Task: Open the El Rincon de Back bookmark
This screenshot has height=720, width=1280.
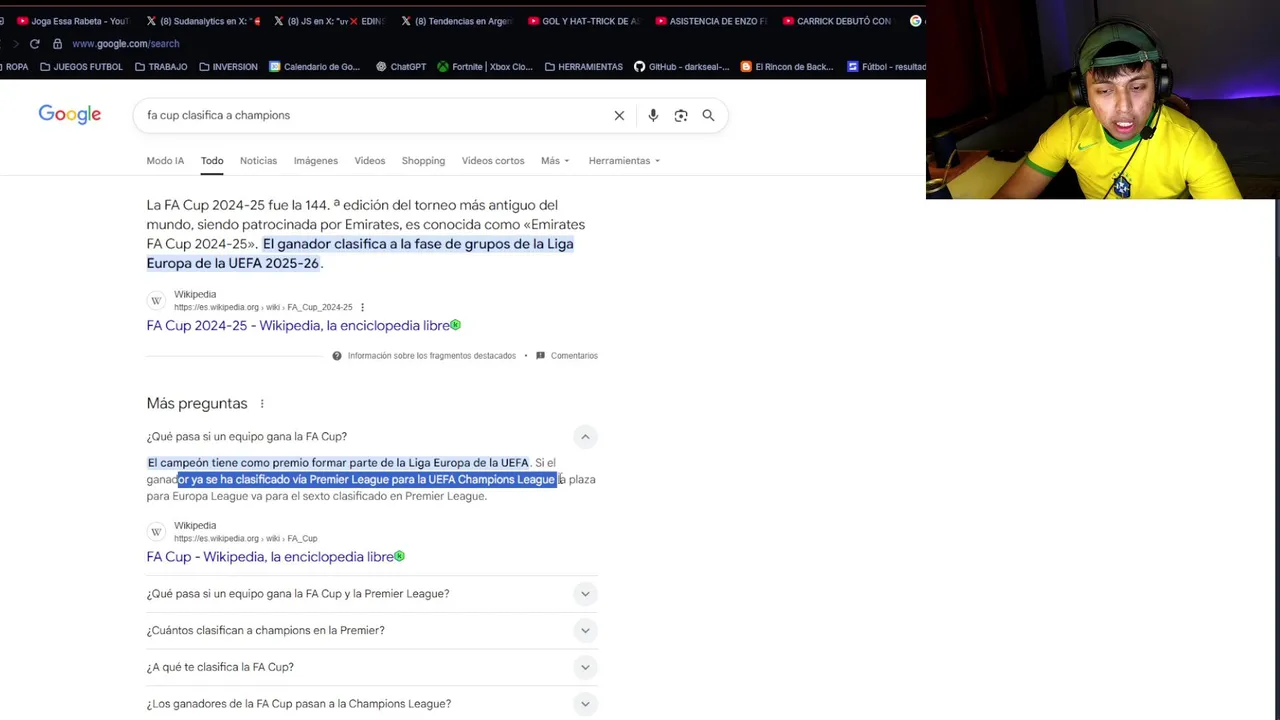Action: click(787, 67)
